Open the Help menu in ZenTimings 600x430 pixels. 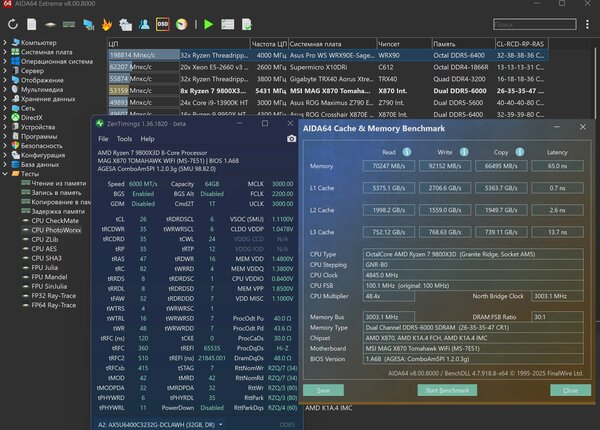coord(147,139)
